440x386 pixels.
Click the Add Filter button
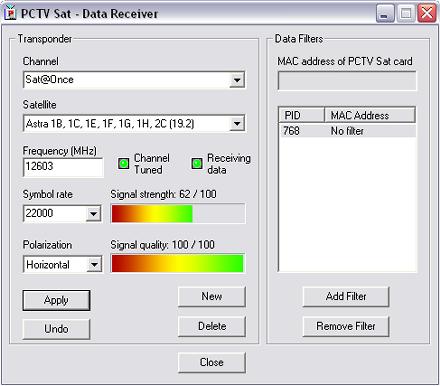pyautogui.click(x=346, y=296)
